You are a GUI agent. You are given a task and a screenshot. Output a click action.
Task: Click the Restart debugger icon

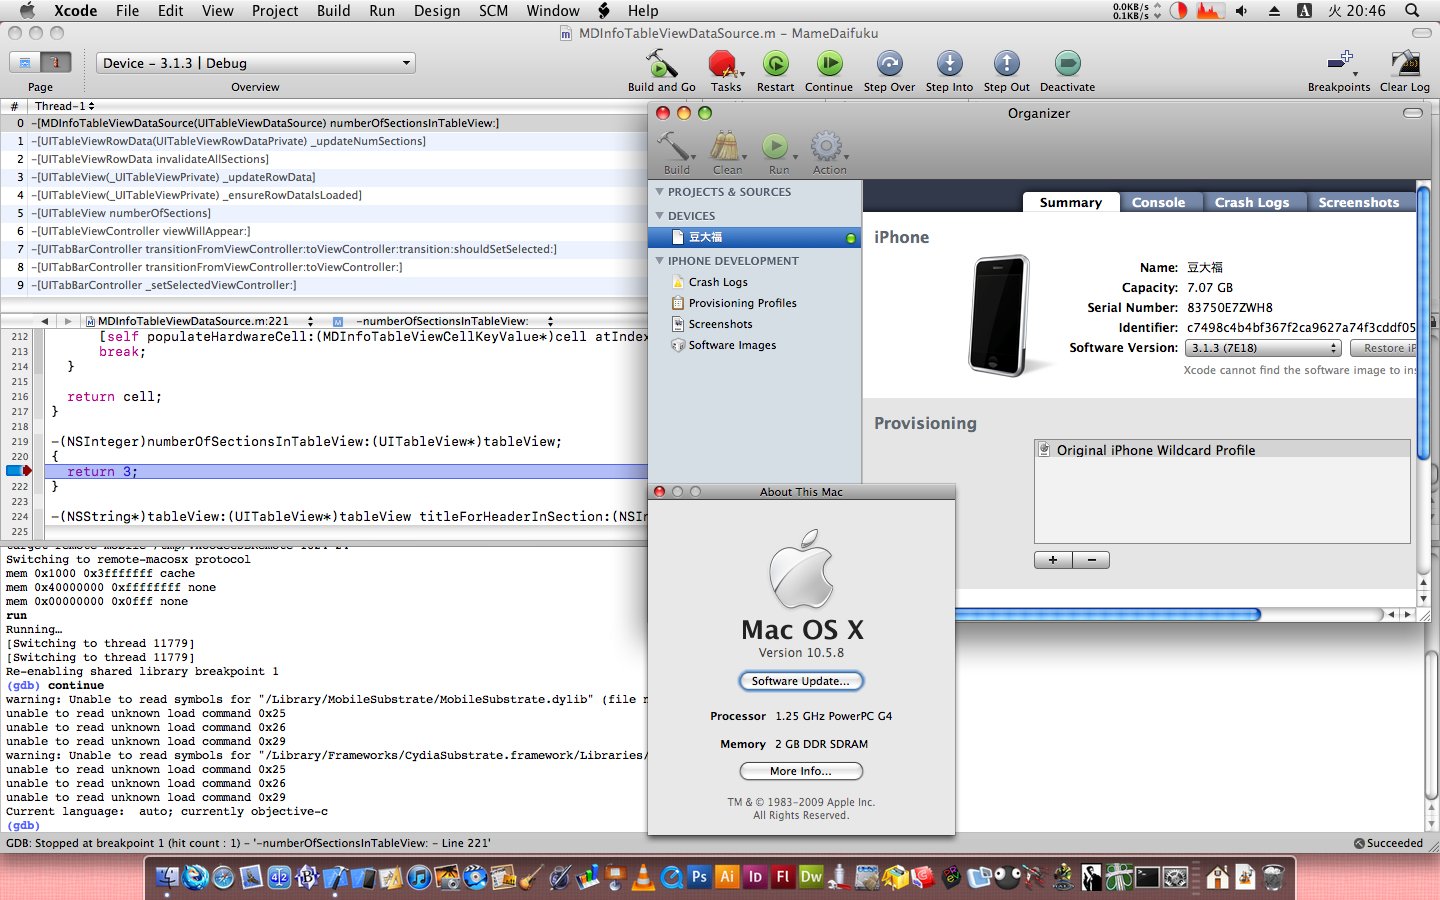pyautogui.click(x=775, y=65)
